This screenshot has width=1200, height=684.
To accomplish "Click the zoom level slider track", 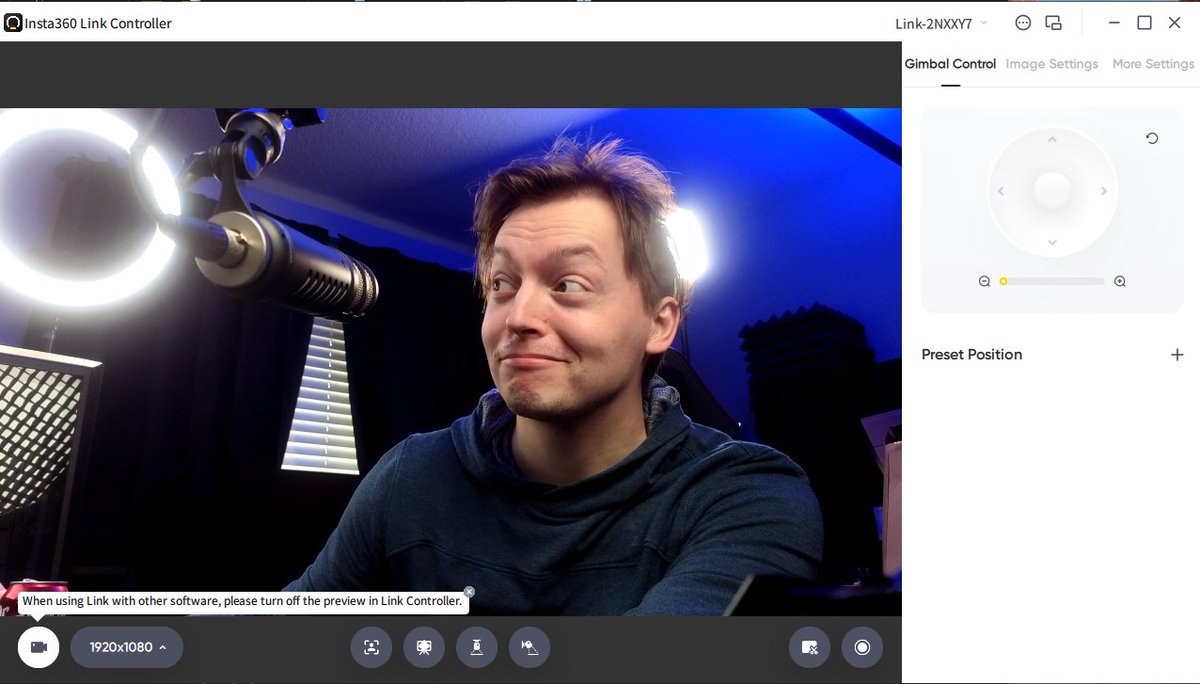I will [1052, 282].
